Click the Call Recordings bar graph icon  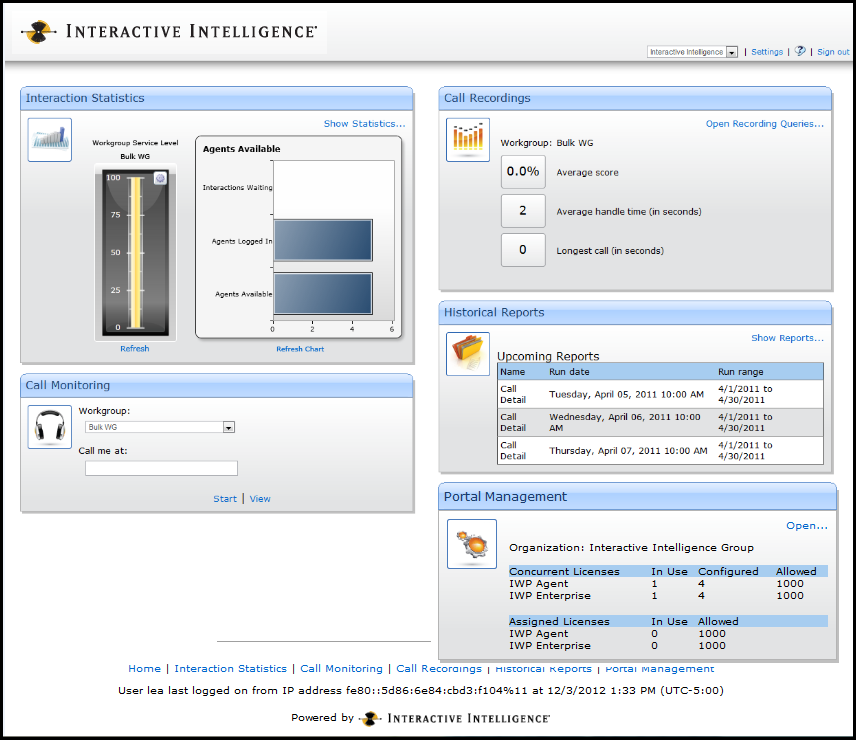click(467, 140)
